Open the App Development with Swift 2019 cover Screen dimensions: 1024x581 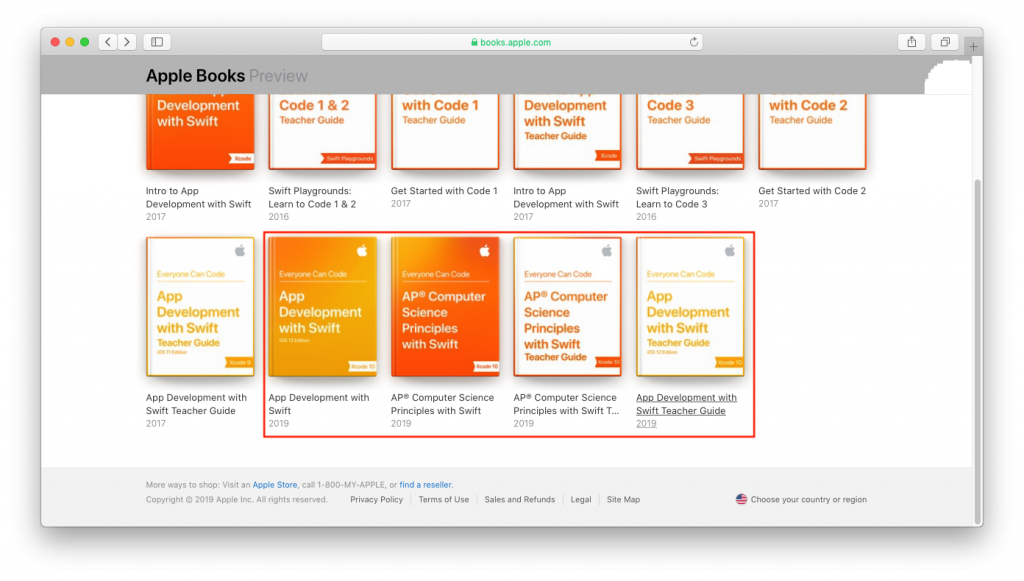(323, 306)
